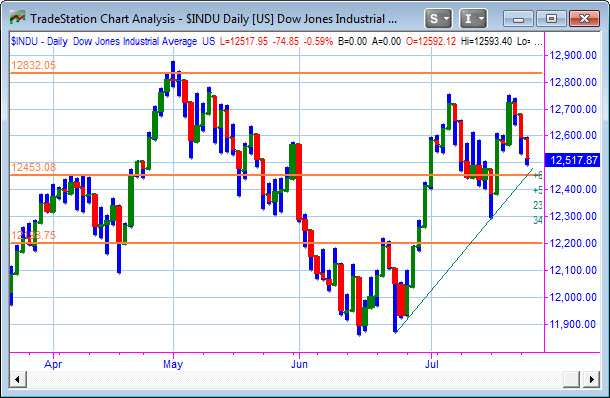Screen dimensions: 610x398
Task: Select the teal rising trendline
Action: [x=463, y=251]
